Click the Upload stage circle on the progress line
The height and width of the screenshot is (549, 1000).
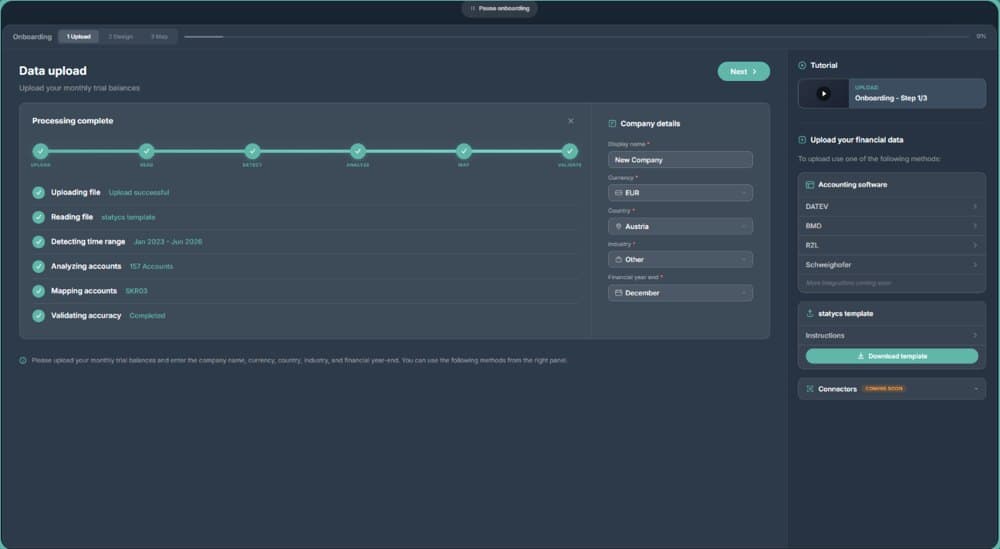click(x=40, y=151)
